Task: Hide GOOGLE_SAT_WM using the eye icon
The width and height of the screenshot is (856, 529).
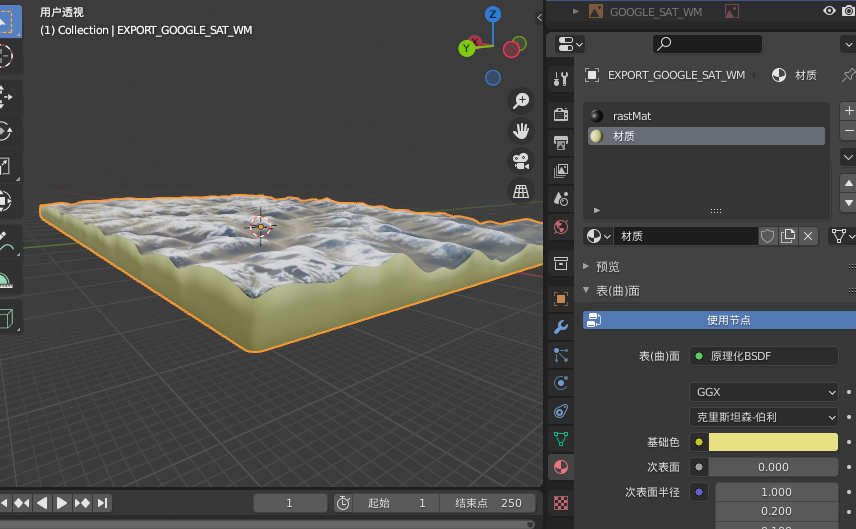Action: point(829,11)
